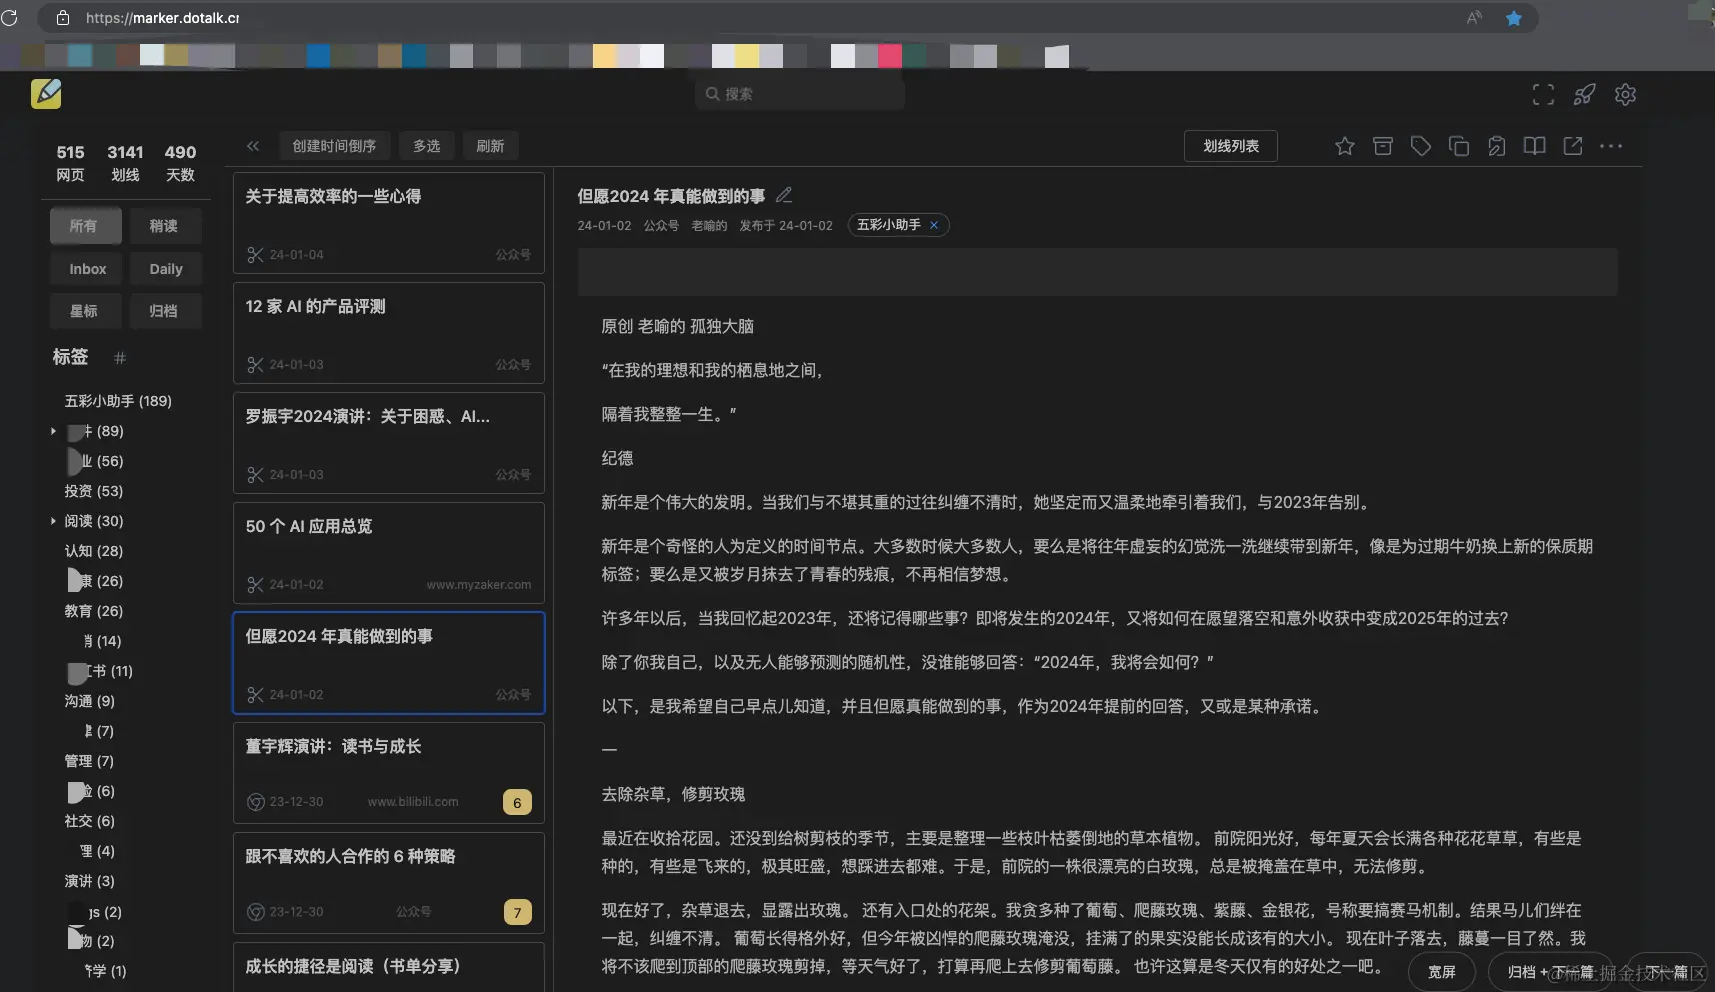Click the 515 网页 counter
The width and height of the screenshot is (1715, 992).
click(70, 163)
